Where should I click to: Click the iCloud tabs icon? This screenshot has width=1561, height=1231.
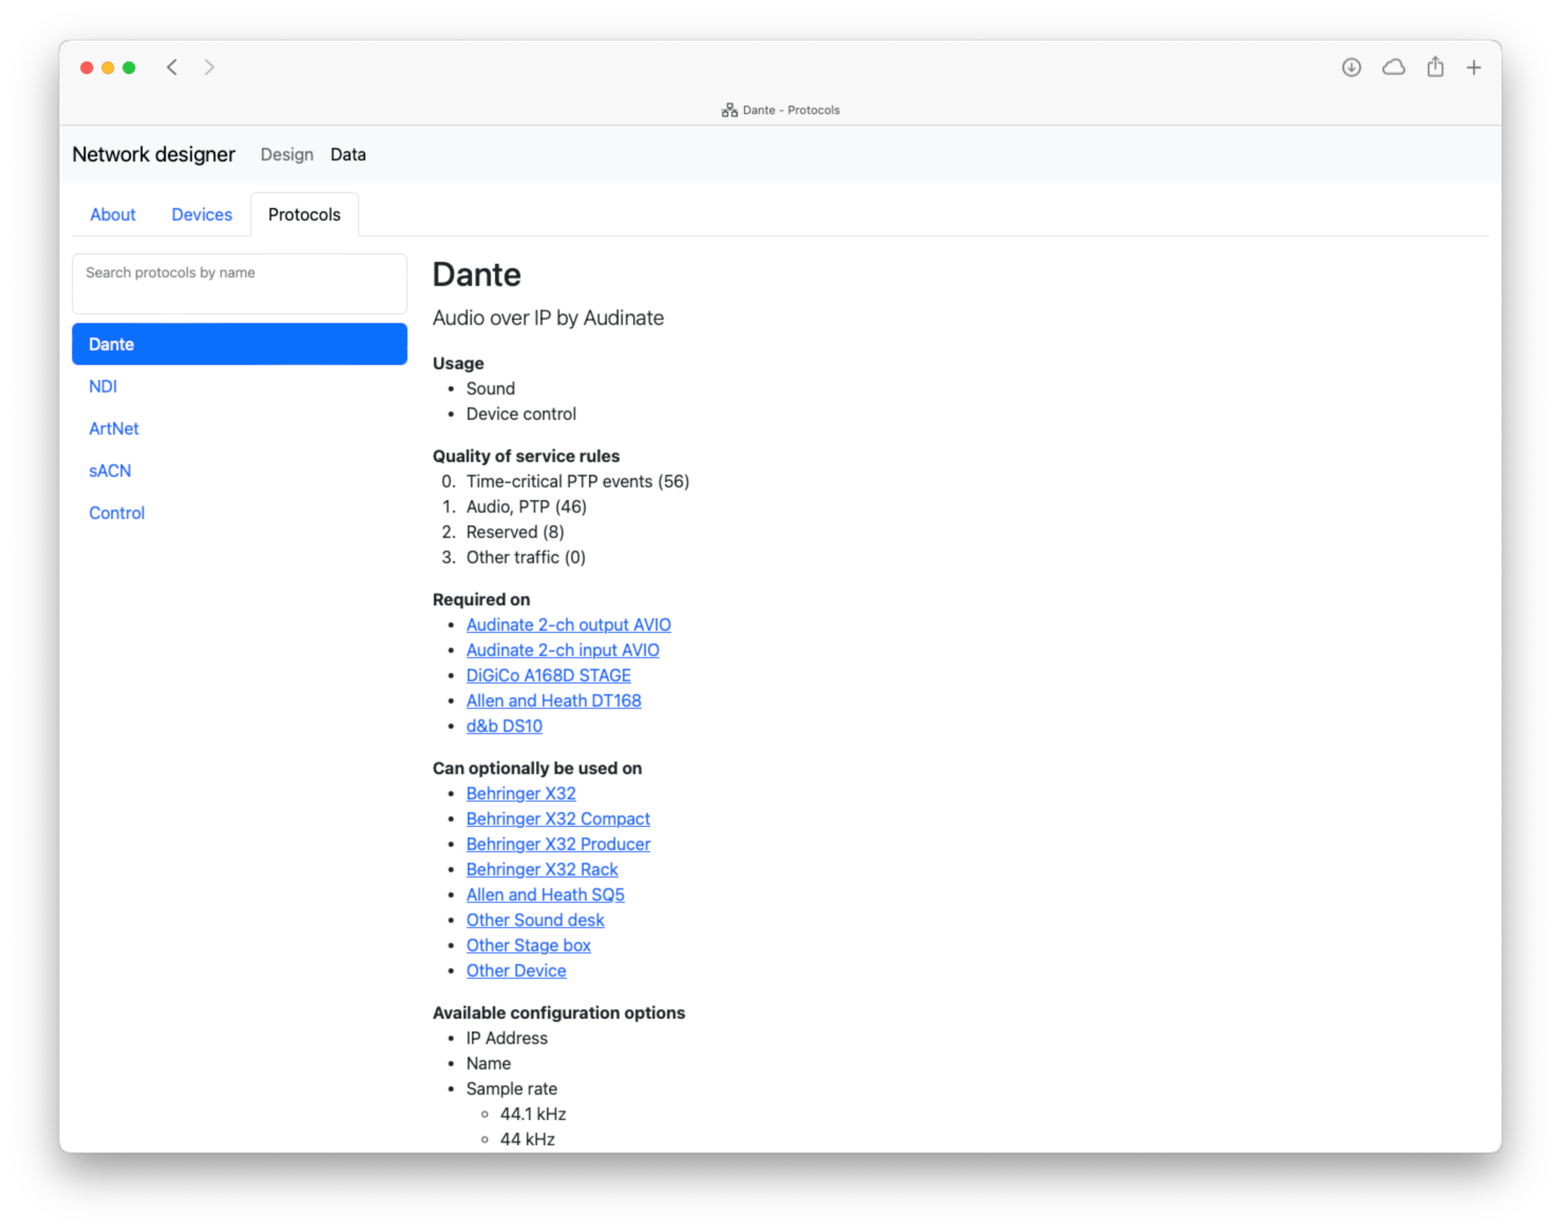(x=1393, y=67)
